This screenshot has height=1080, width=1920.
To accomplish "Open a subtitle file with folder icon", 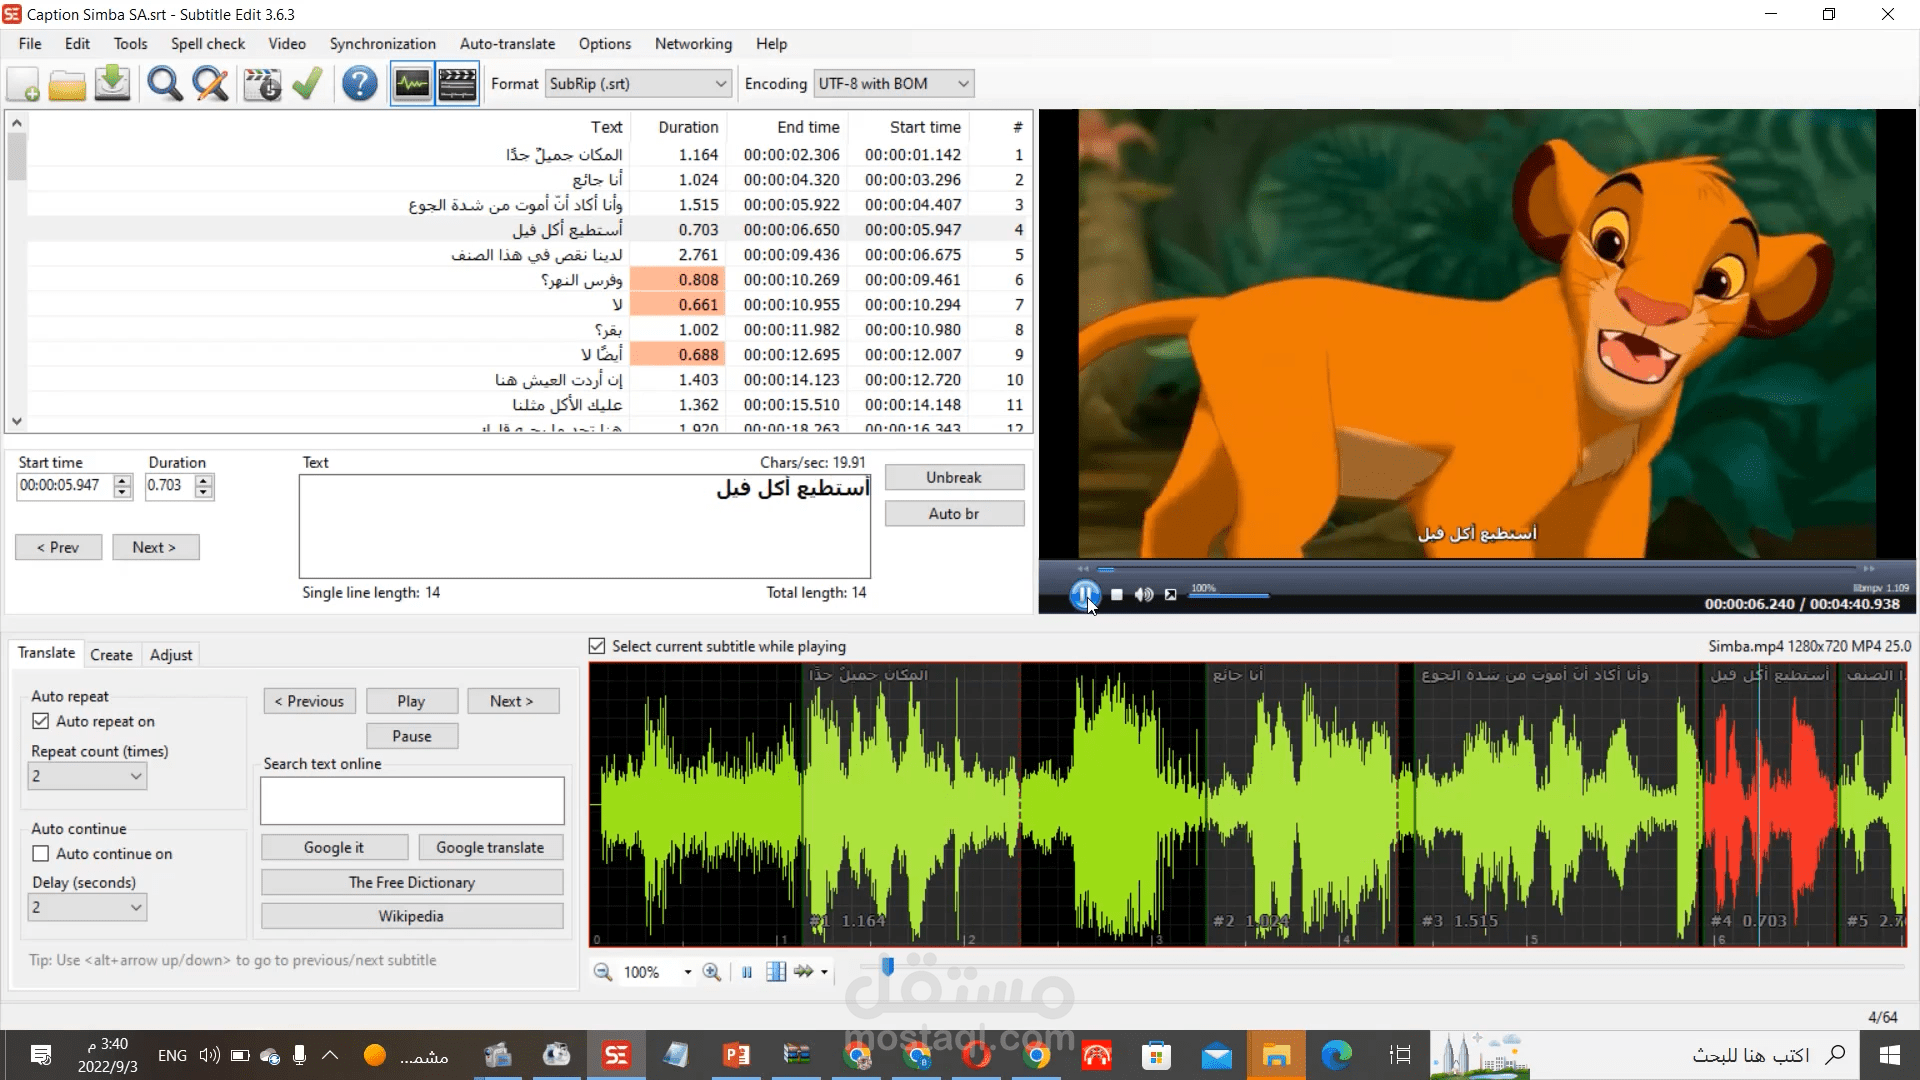I will point(67,84).
